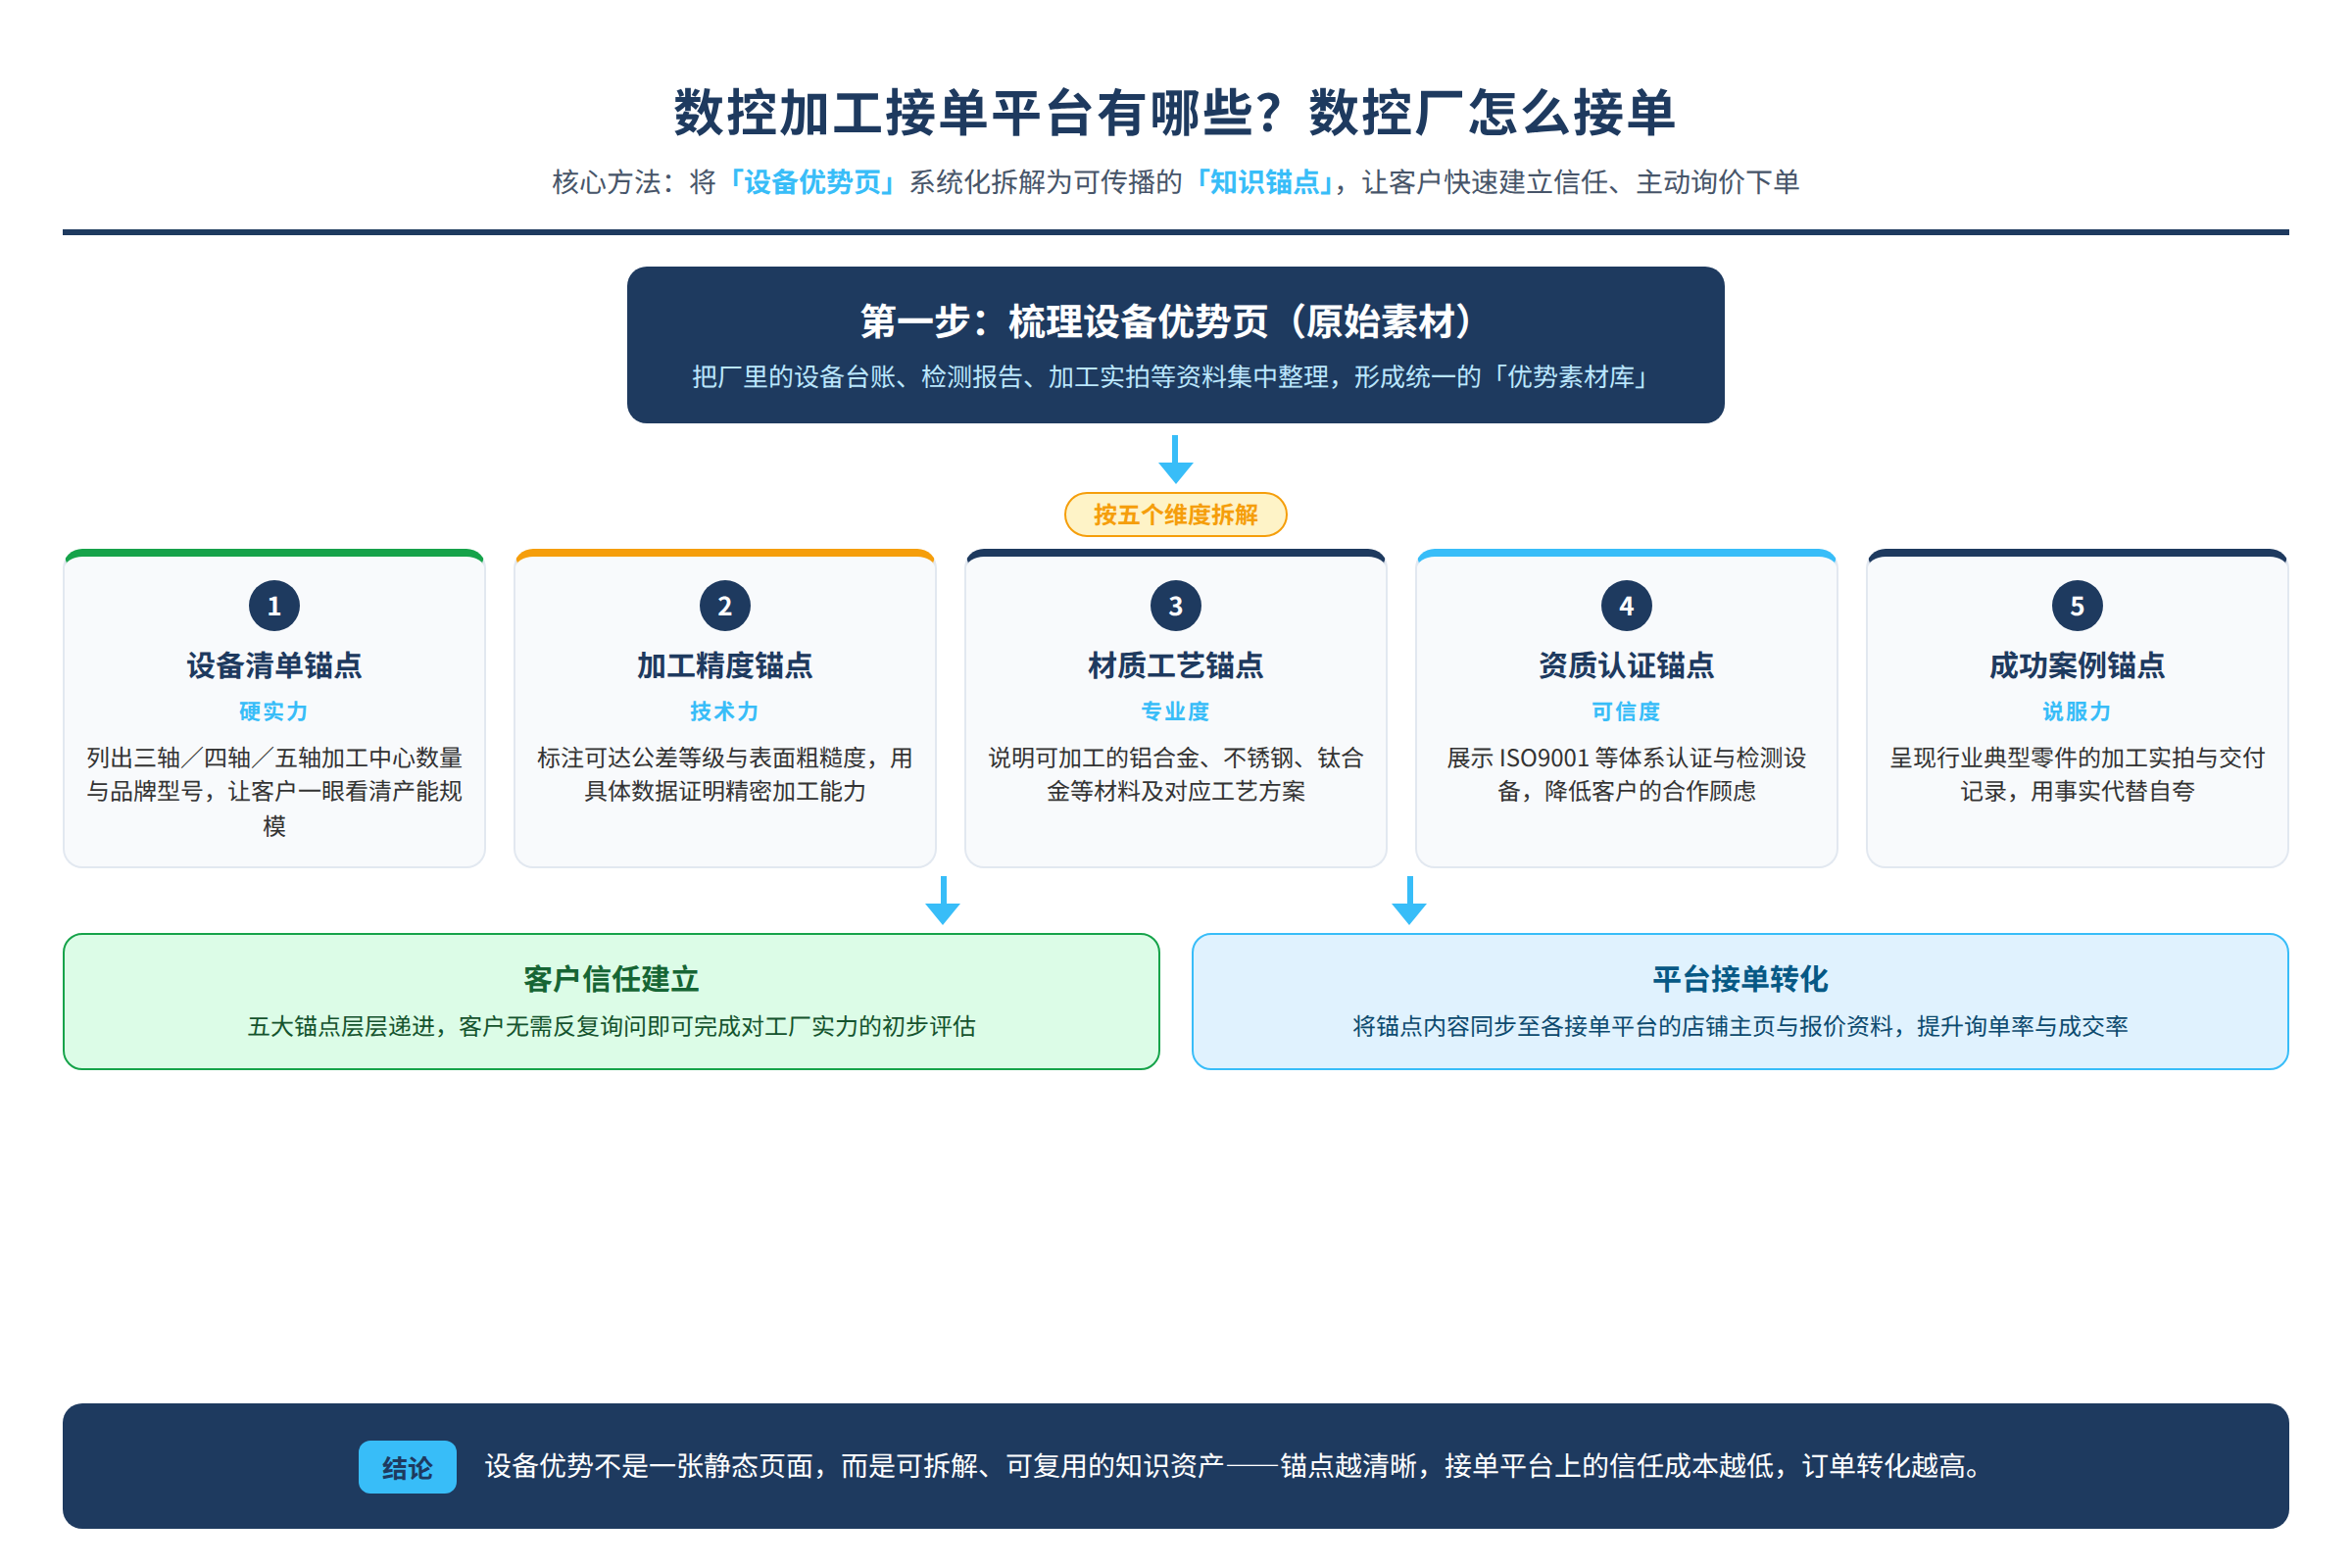Select the 成功案例锚点 card title

(x=2077, y=665)
